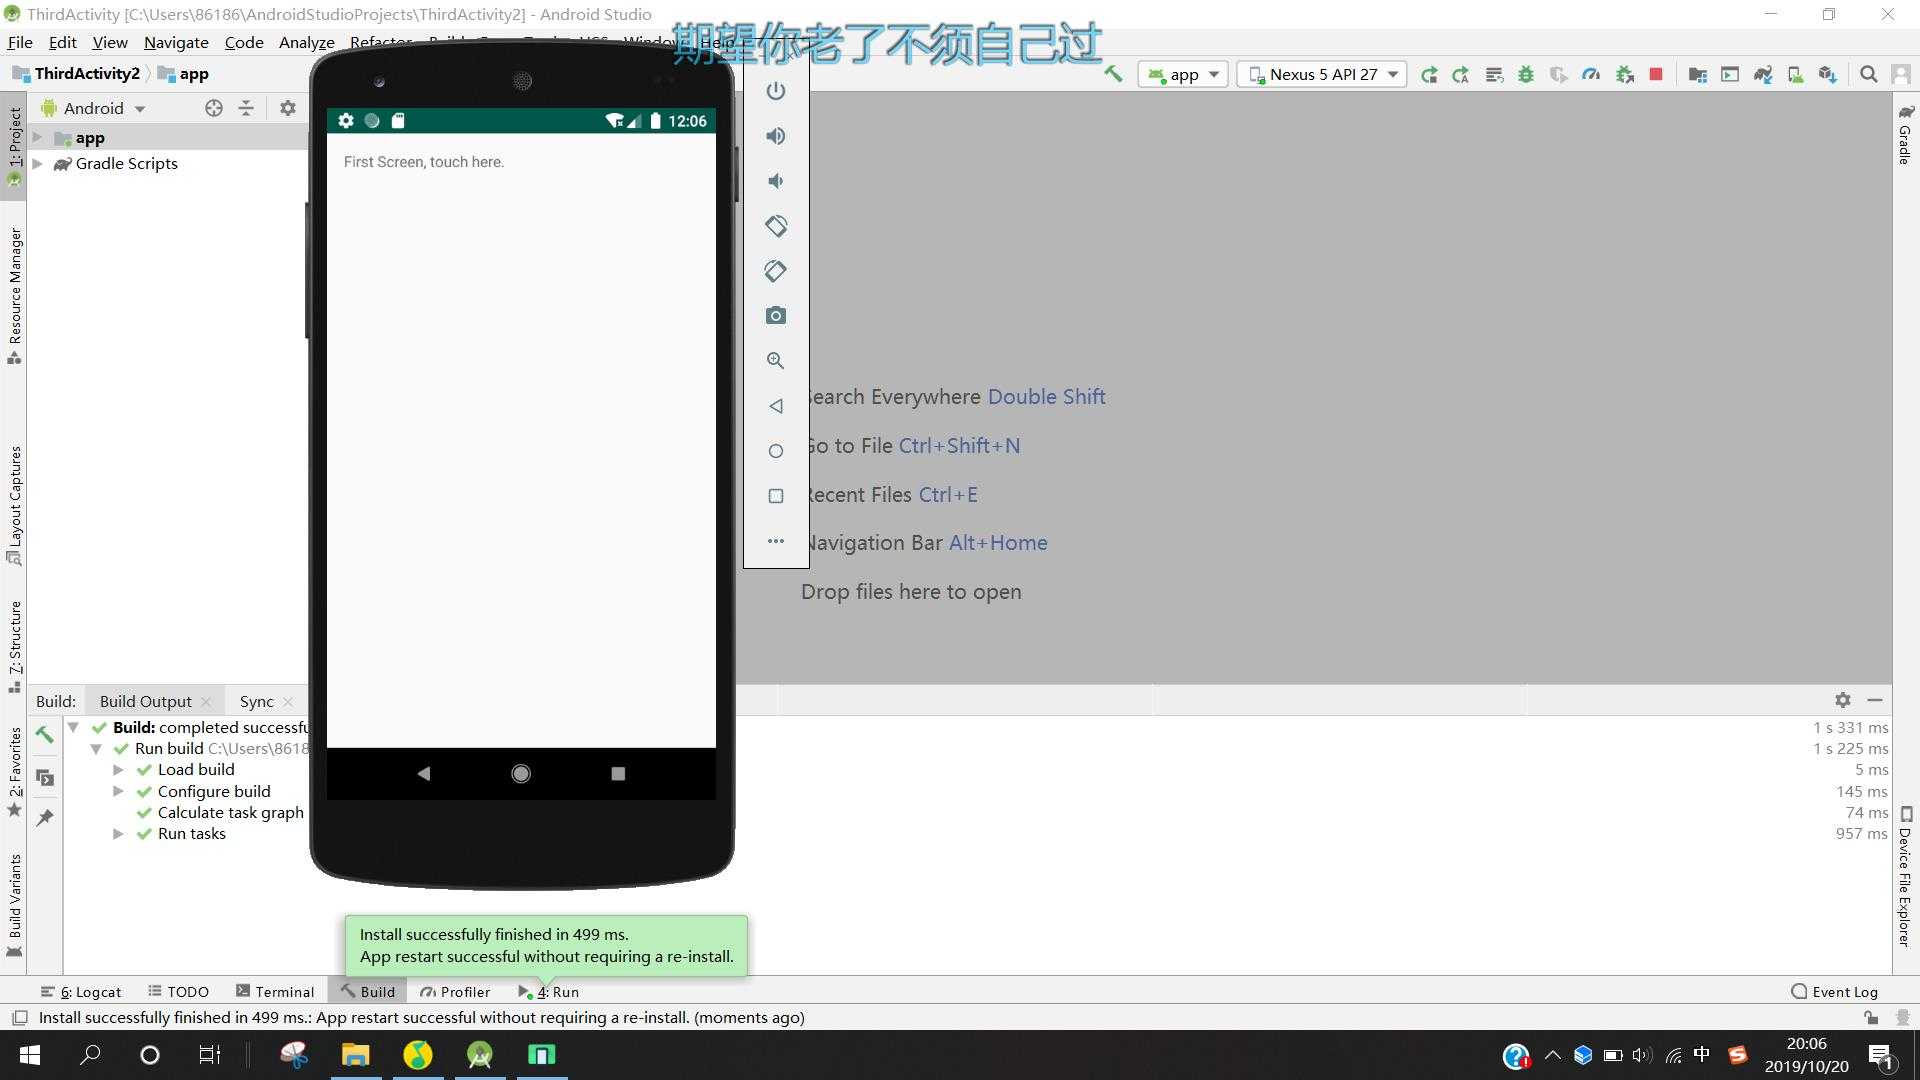Viewport: 1920px width, 1080px height.
Task: Tap the phone screen back navigation button
Action: coord(424,773)
